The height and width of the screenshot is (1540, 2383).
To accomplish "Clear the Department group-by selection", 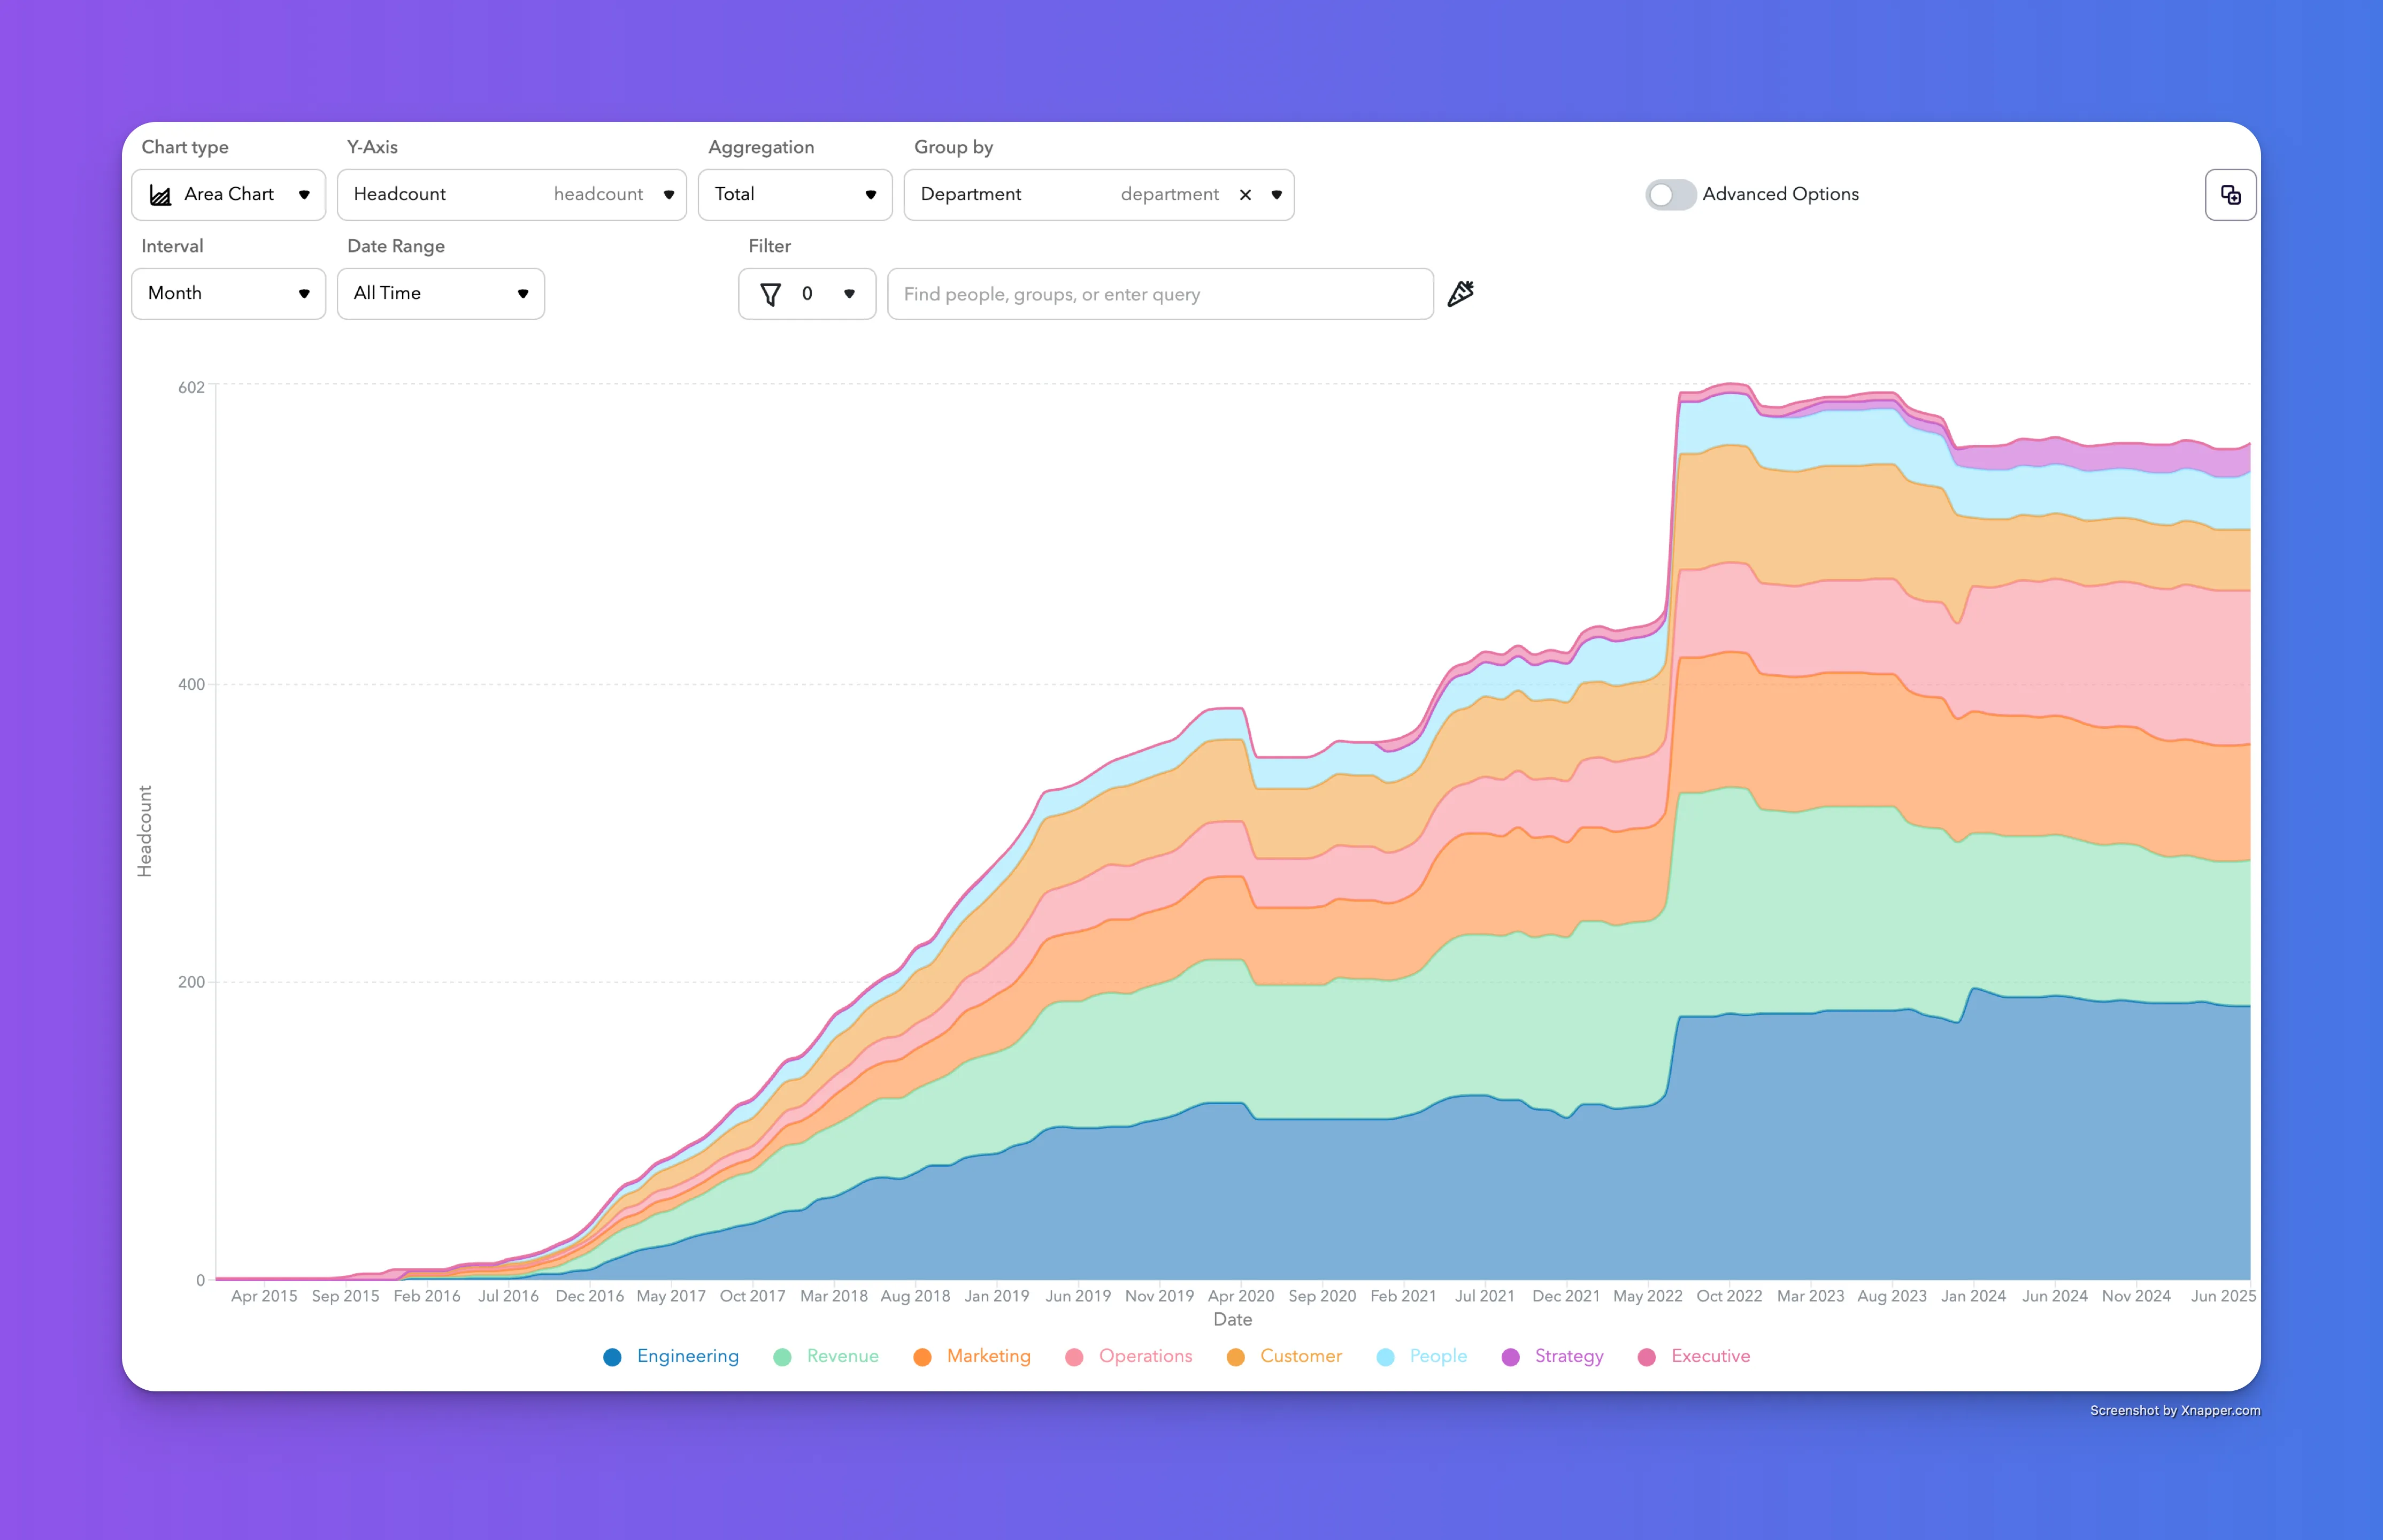I will point(1245,195).
